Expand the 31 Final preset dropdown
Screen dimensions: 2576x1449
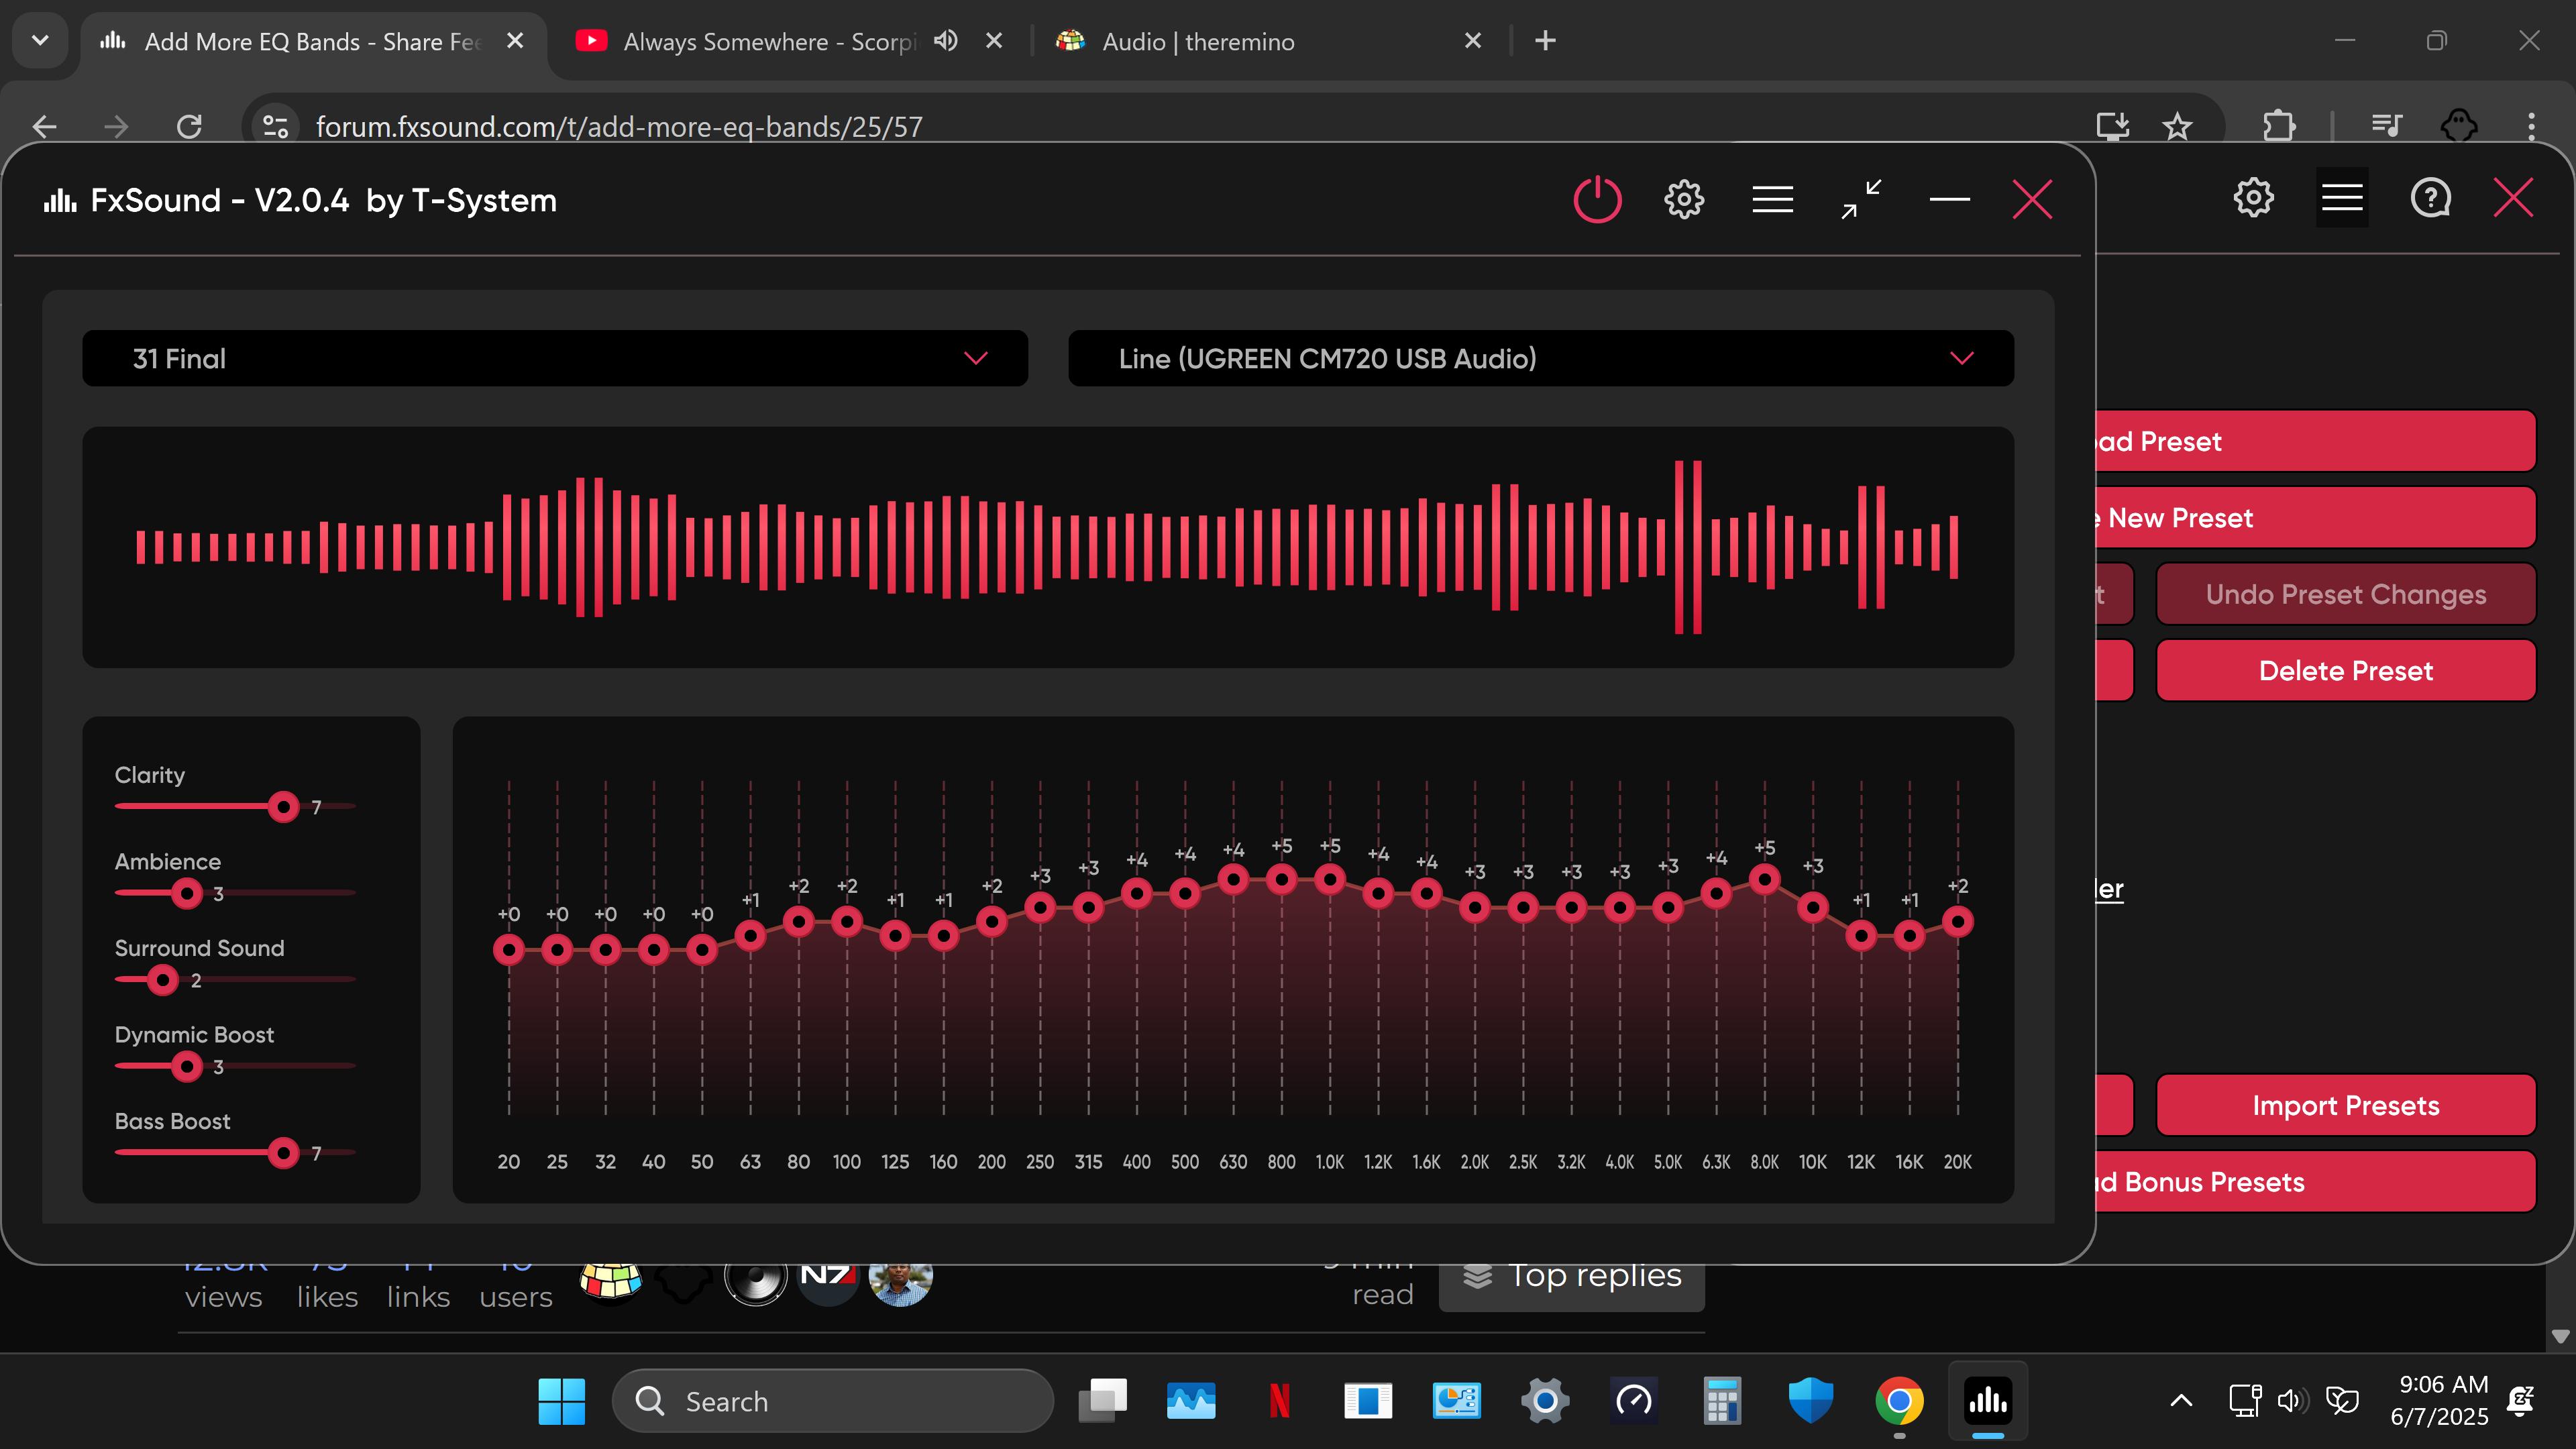(x=555, y=358)
